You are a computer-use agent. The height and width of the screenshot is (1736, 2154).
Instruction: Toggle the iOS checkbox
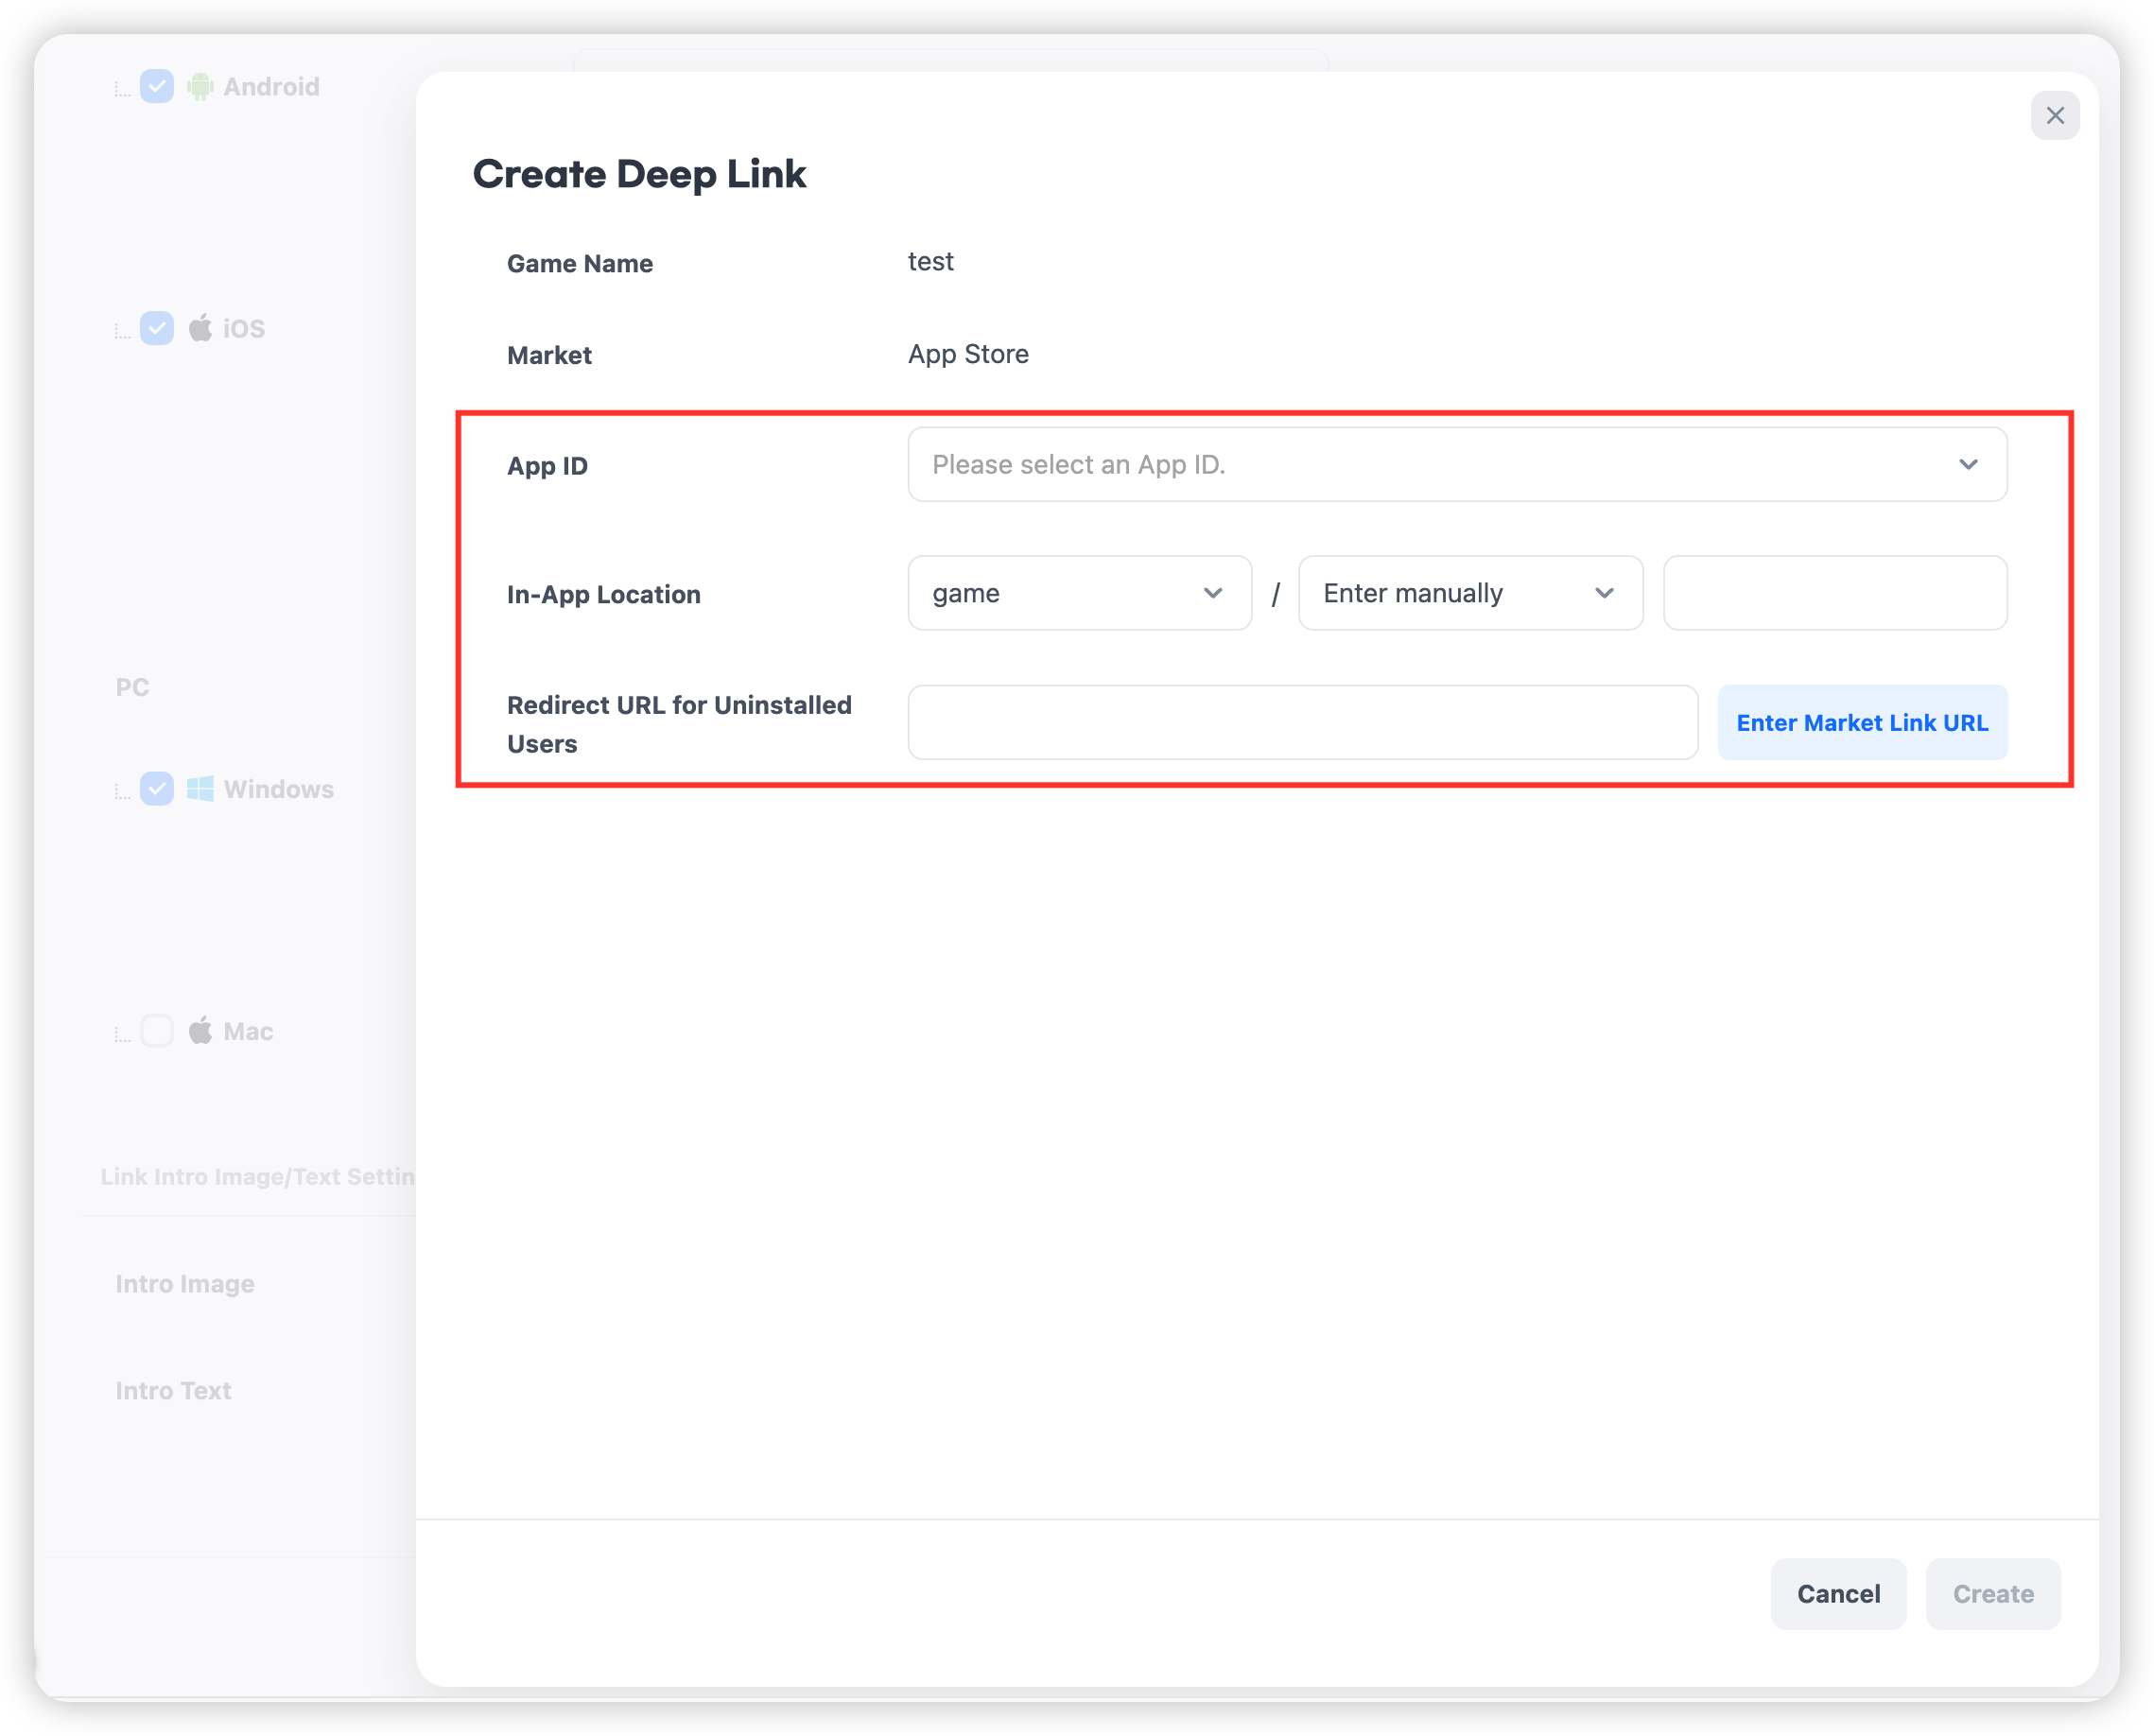(x=157, y=328)
